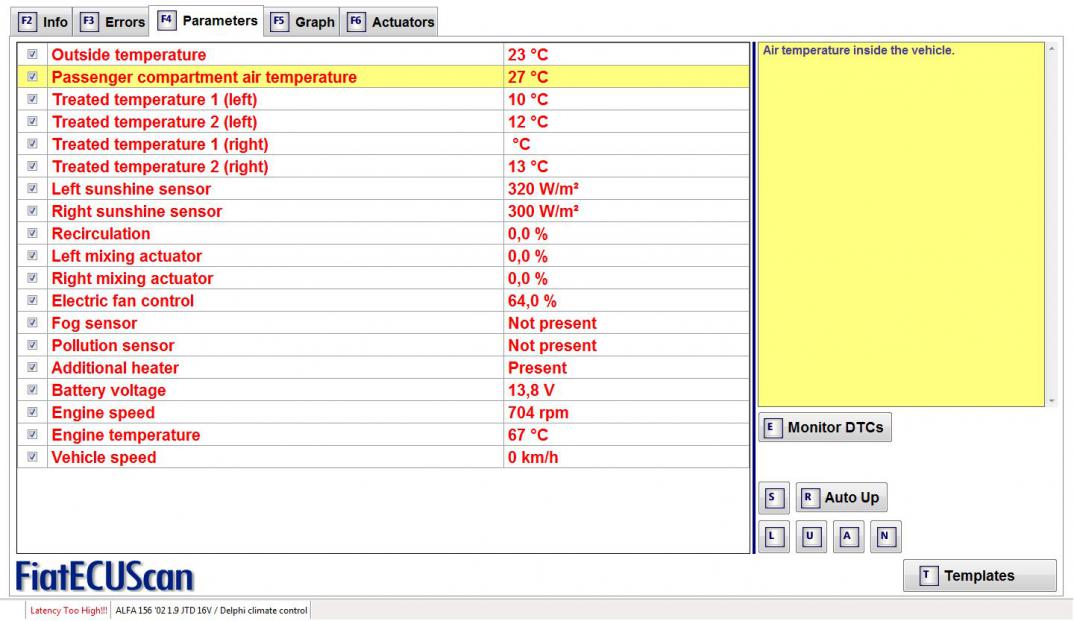Viewport: 1074px width, 621px height.
Task: Toggle the Battery voltage checkbox
Action: [32, 390]
